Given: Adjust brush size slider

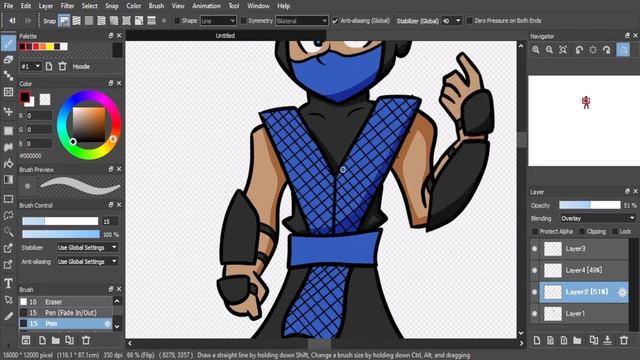Looking at the screenshot, I should (x=60, y=221).
